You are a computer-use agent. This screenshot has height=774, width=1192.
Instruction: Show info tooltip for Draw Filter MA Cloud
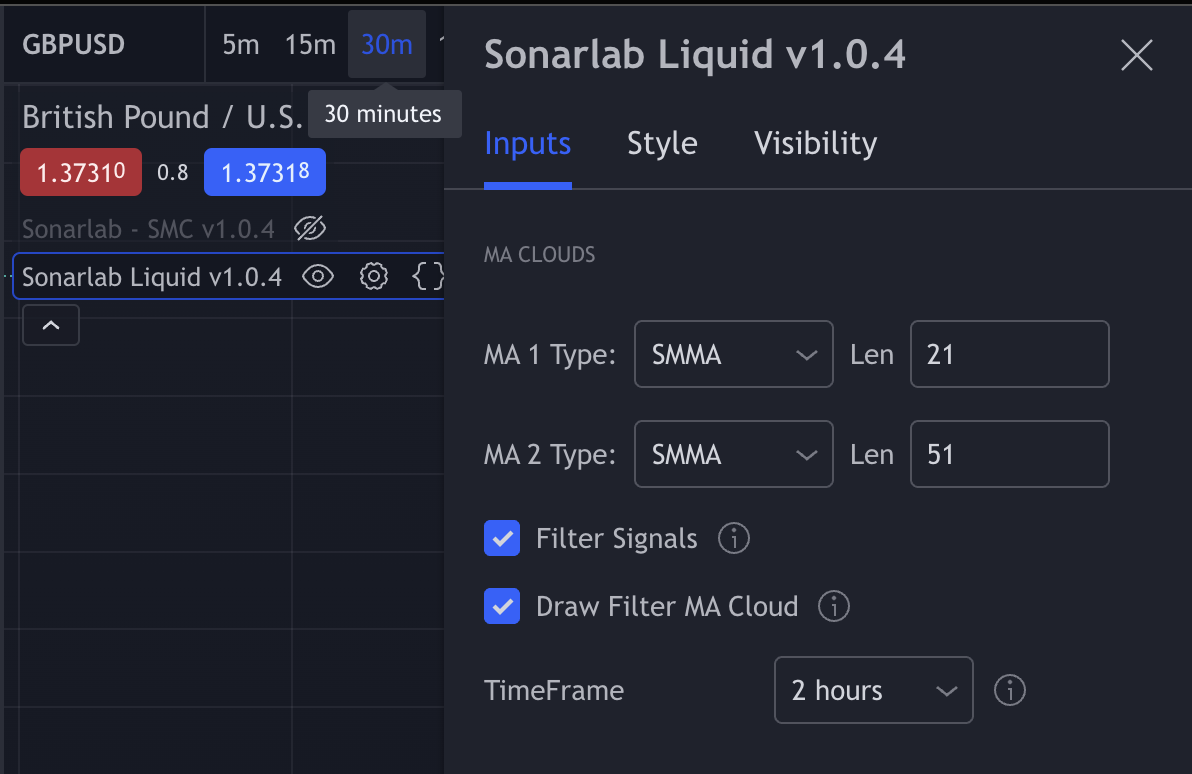click(834, 606)
